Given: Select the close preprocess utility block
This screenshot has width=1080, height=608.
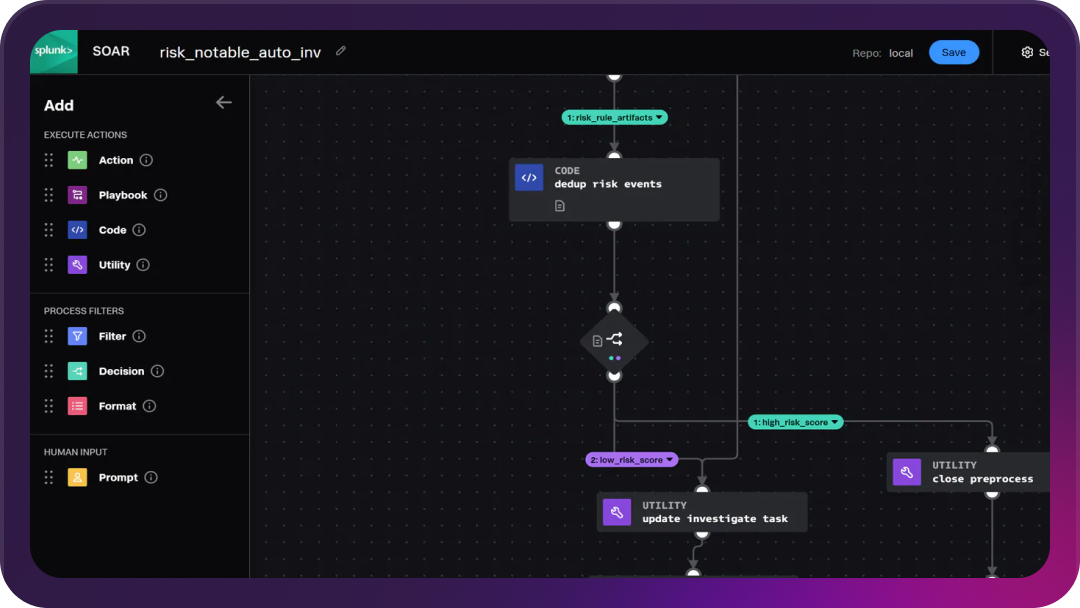Looking at the screenshot, I should click(970, 472).
